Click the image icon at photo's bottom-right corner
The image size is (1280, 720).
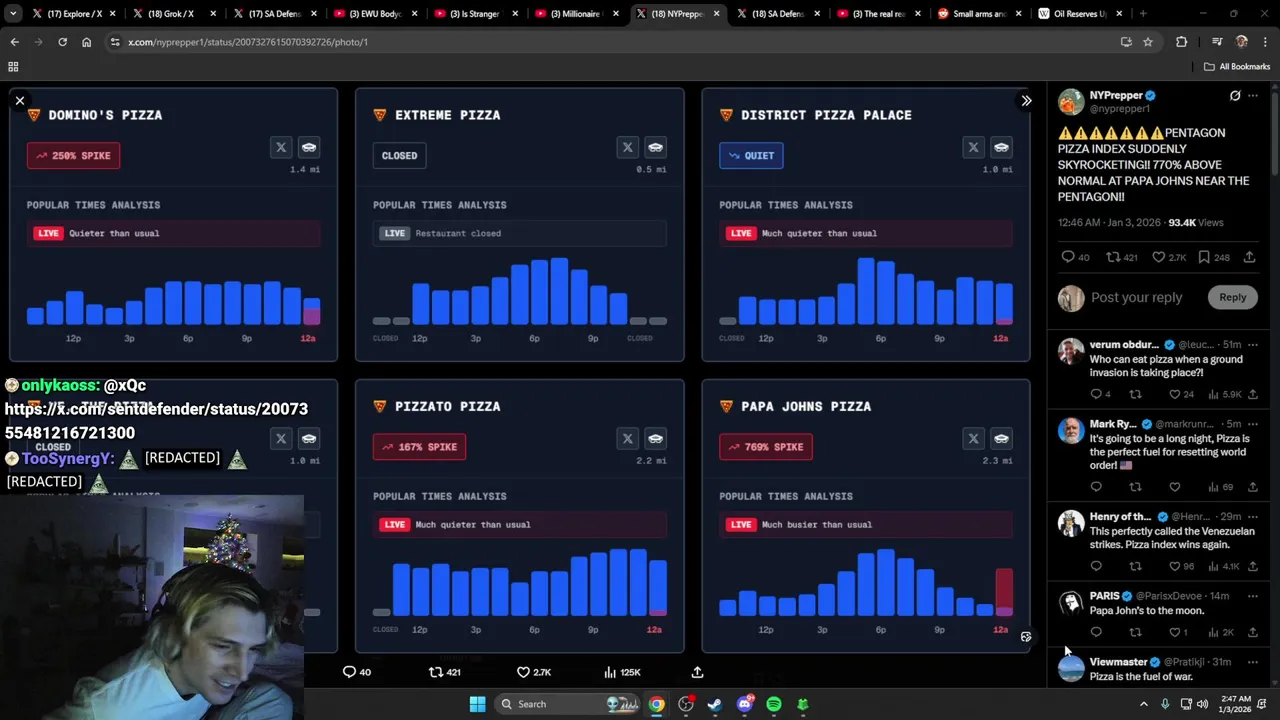(x=1026, y=637)
